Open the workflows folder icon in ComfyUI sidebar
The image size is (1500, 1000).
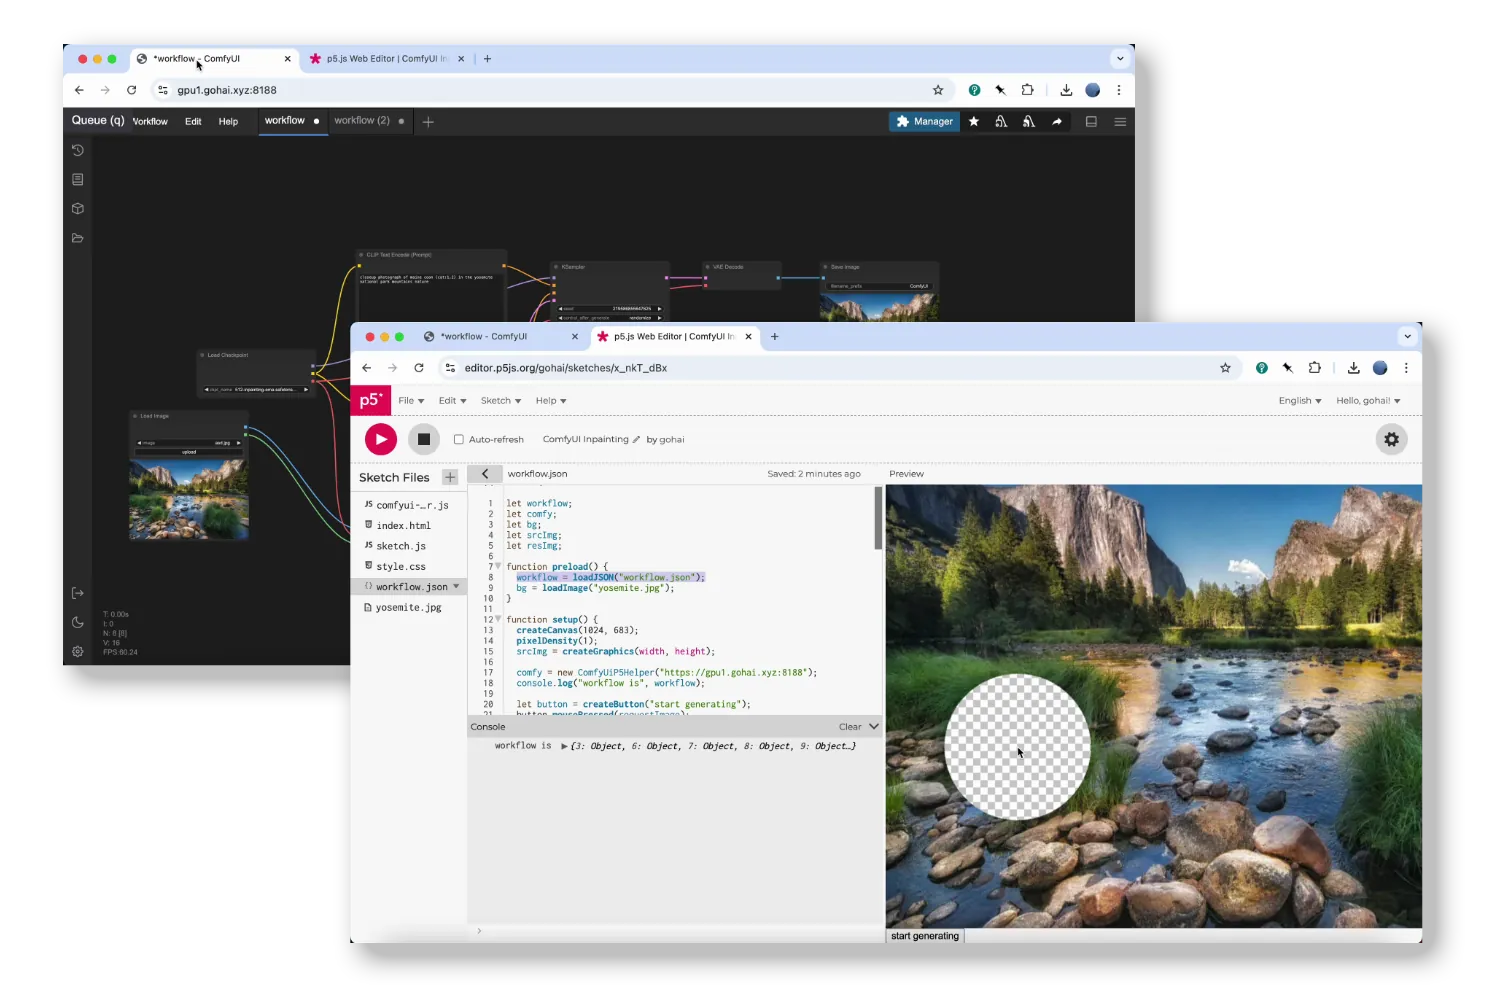pyautogui.click(x=77, y=238)
